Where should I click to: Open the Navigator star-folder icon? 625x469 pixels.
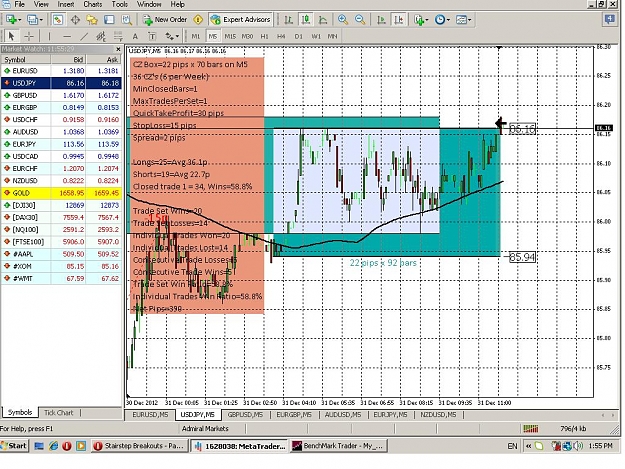pos(92,20)
